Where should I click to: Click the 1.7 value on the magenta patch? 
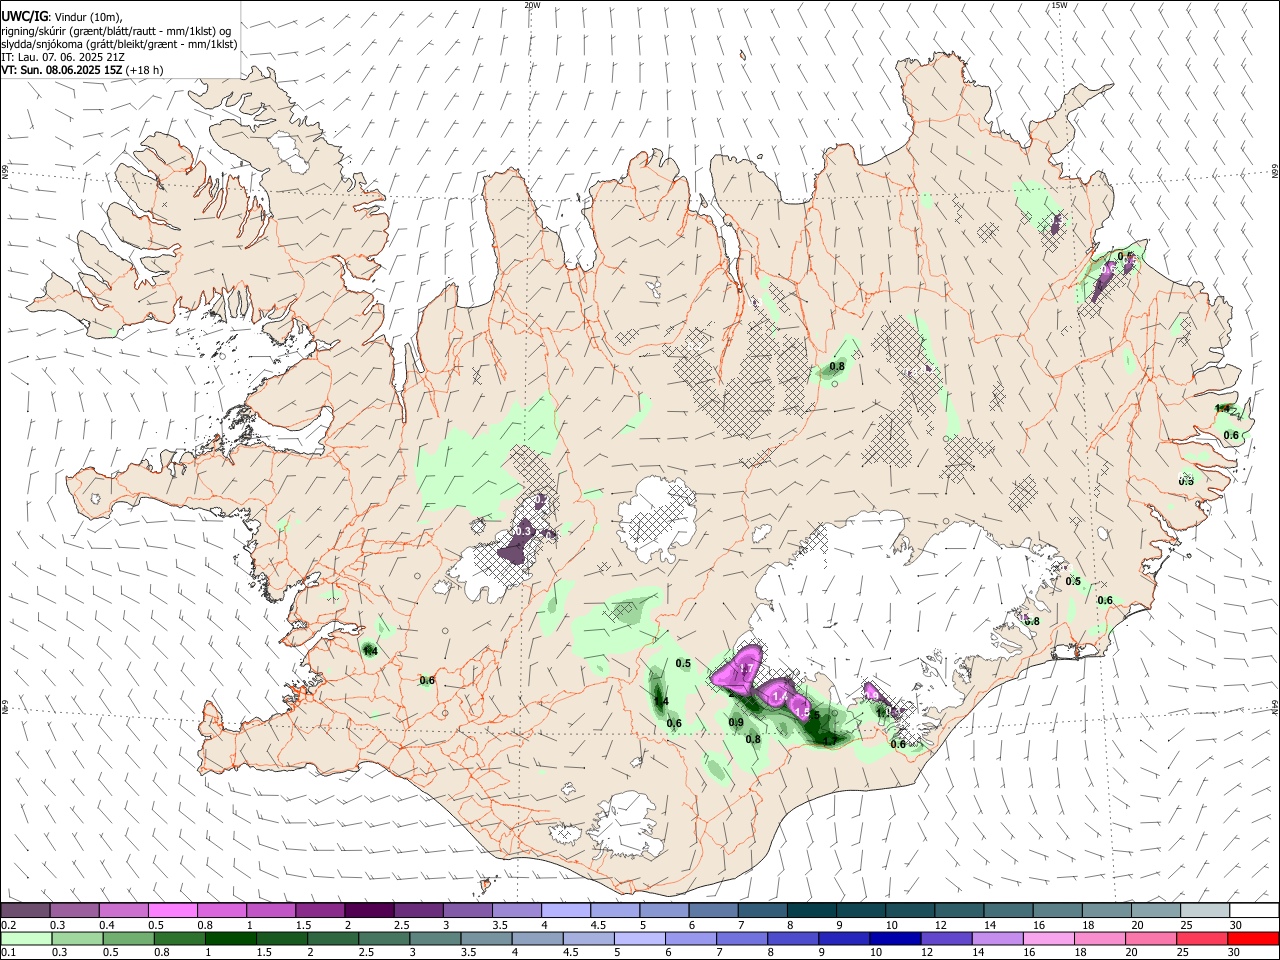click(745, 668)
